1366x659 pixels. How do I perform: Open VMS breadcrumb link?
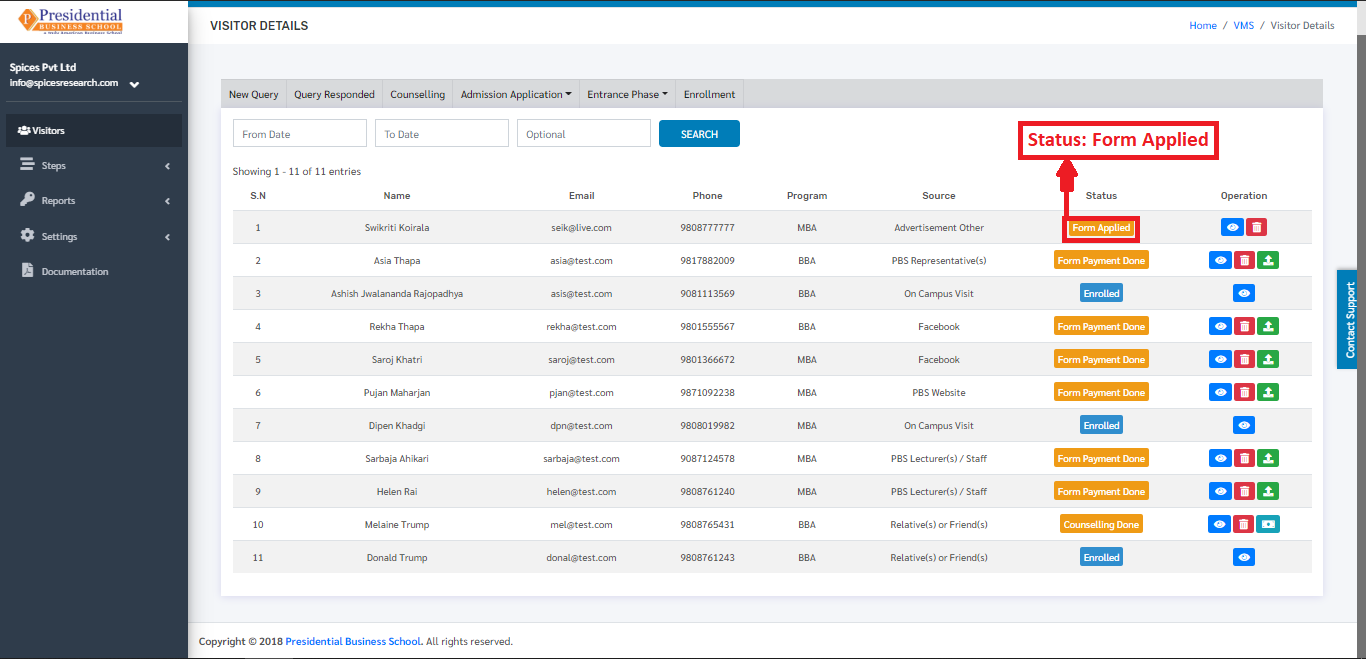1244,25
